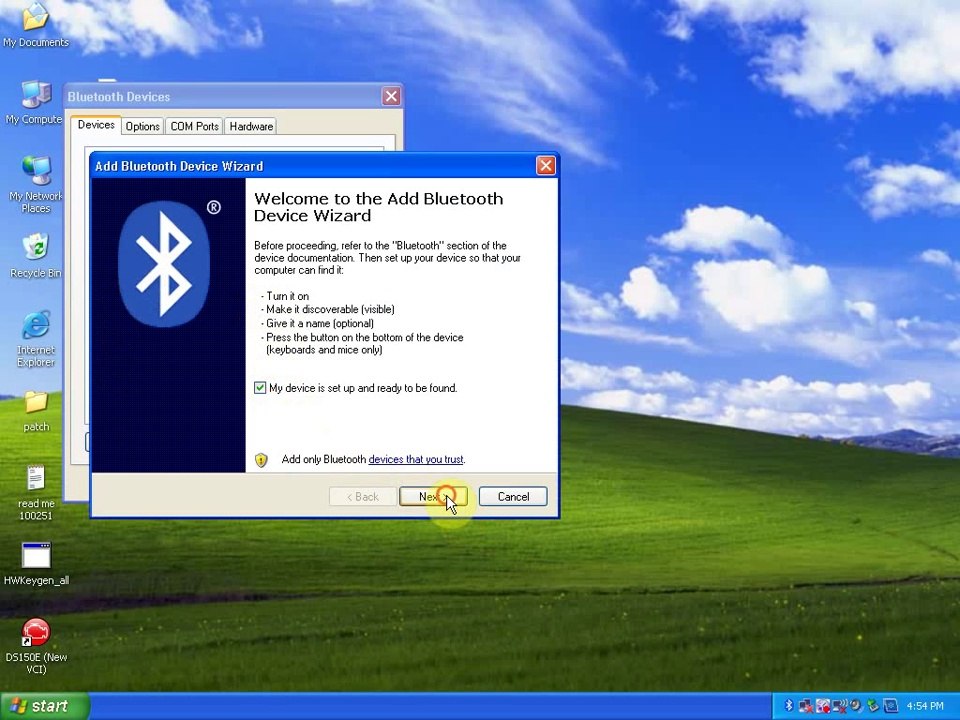Select the patch folder icon

[36, 411]
